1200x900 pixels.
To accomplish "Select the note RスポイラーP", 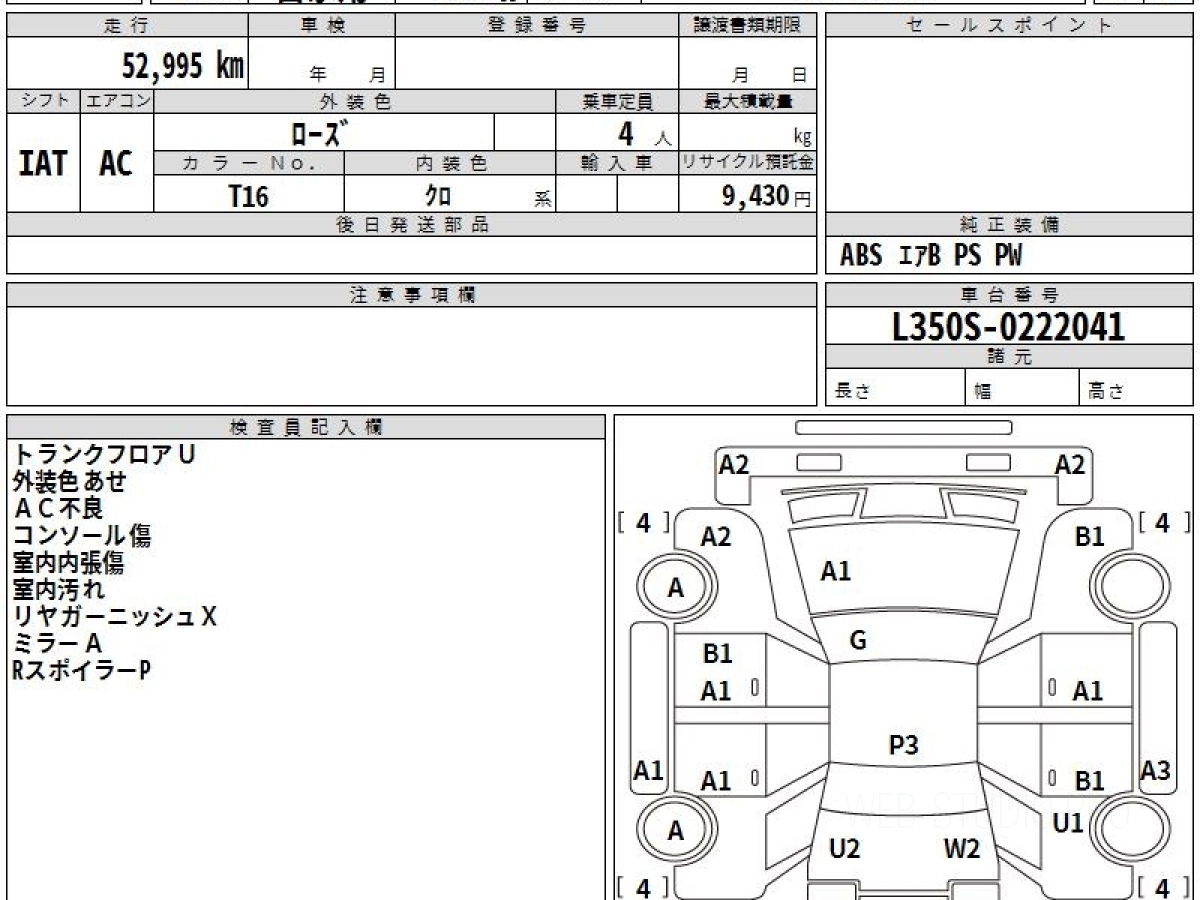I will (x=81, y=670).
